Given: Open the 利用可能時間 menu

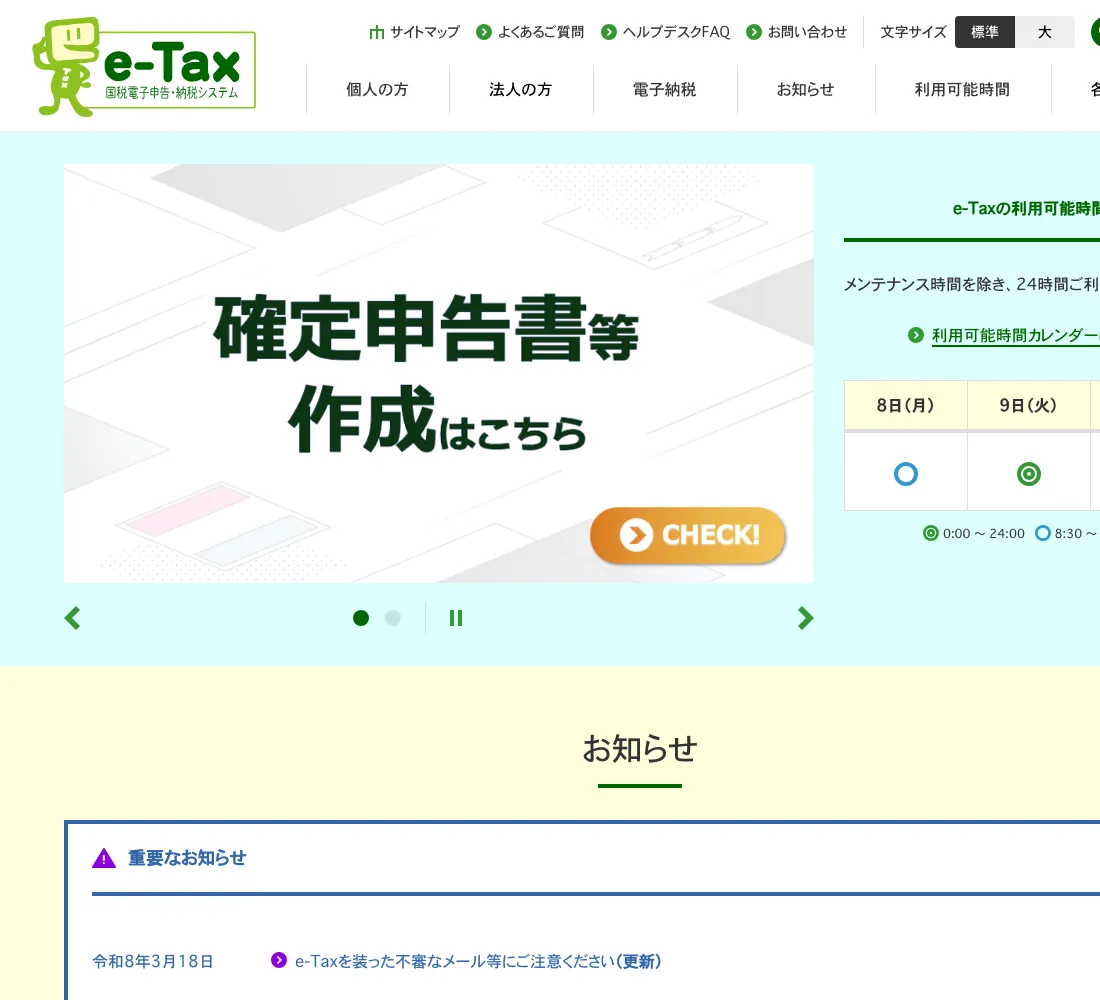Looking at the screenshot, I should [x=962, y=89].
